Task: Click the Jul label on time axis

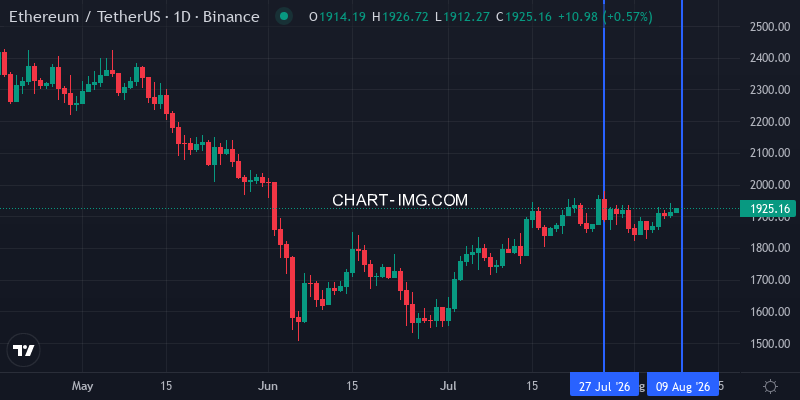Action: pyautogui.click(x=448, y=386)
